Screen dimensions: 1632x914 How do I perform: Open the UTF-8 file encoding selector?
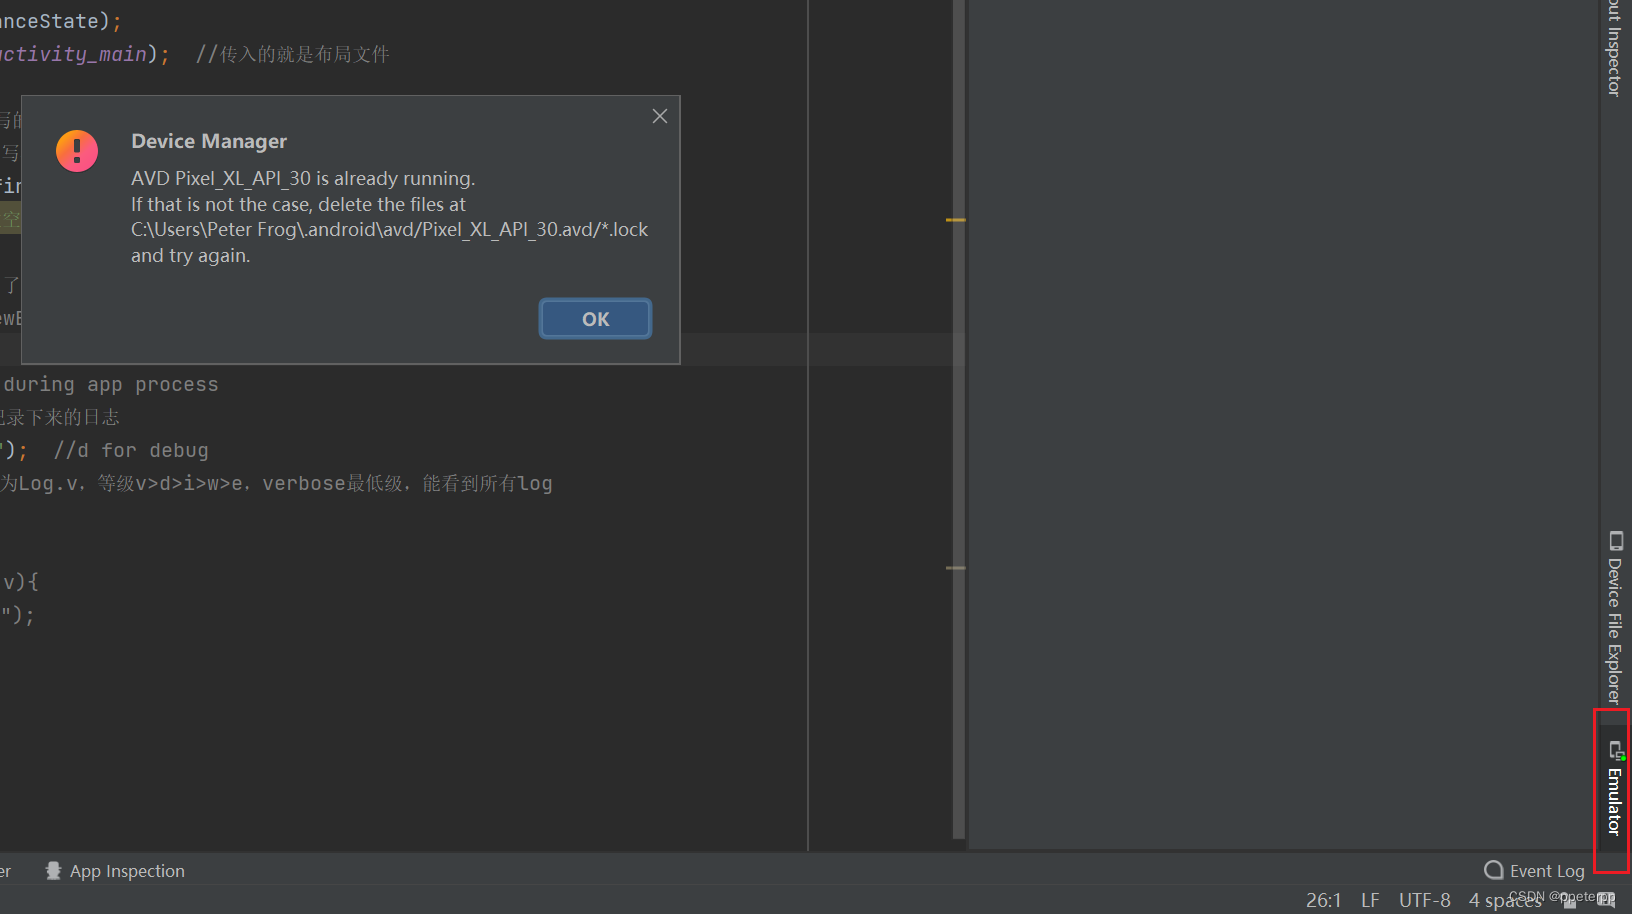click(x=1424, y=899)
